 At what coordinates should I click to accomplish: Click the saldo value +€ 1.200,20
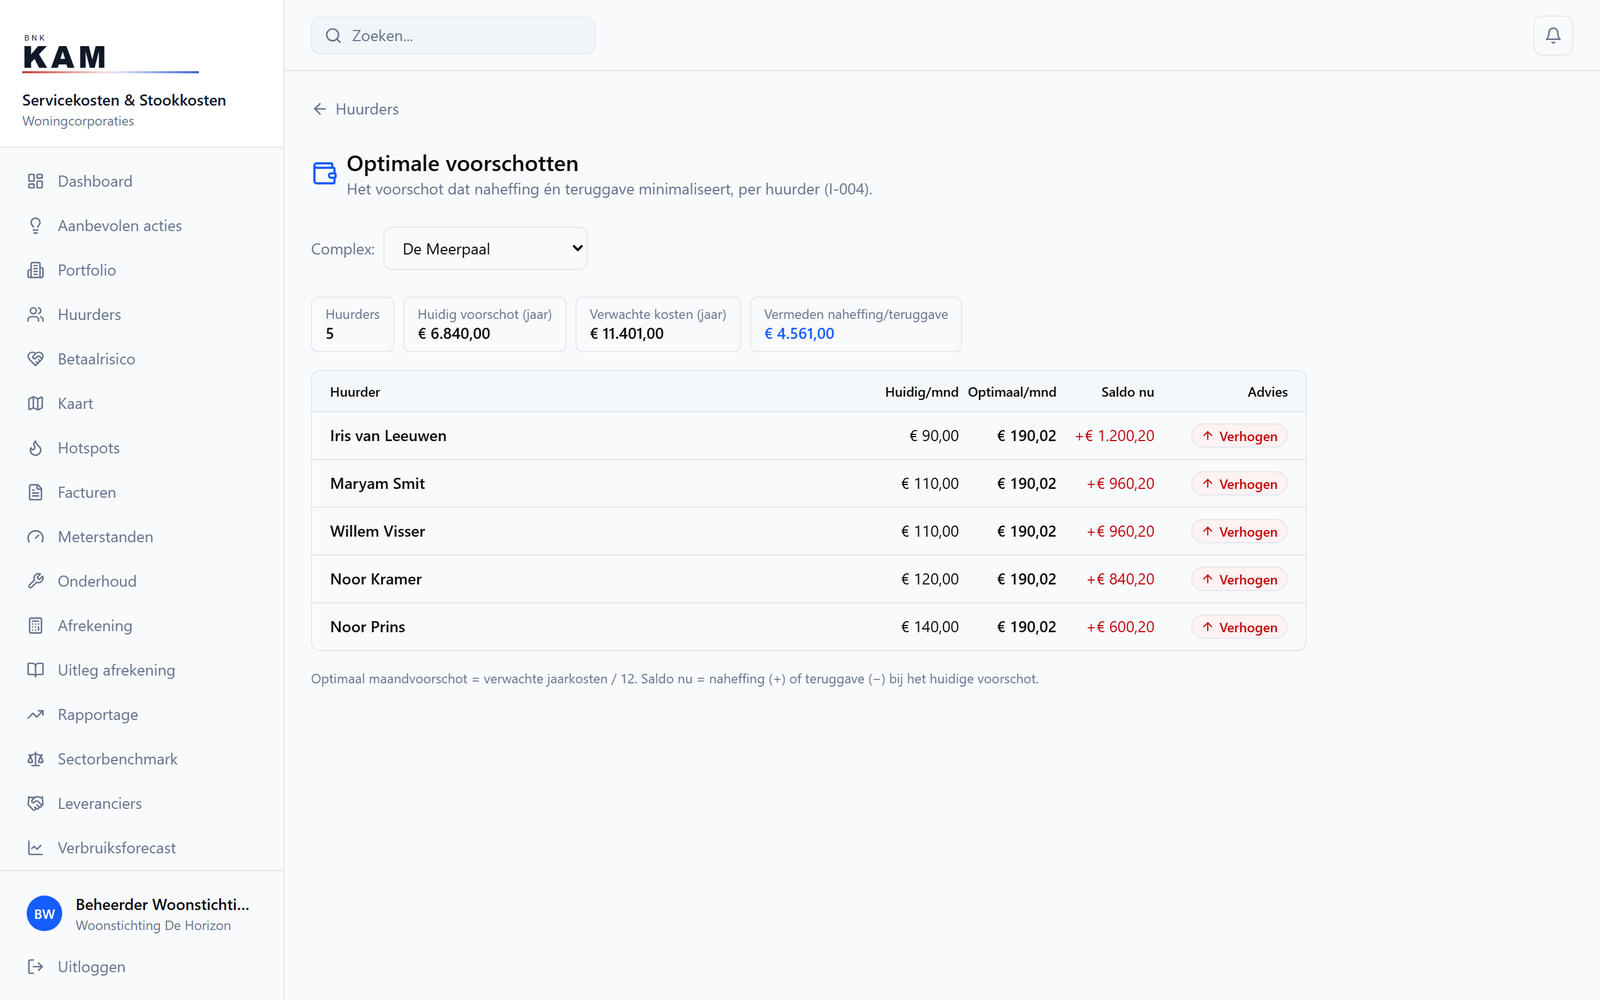pyautogui.click(x=1115, y=436)
